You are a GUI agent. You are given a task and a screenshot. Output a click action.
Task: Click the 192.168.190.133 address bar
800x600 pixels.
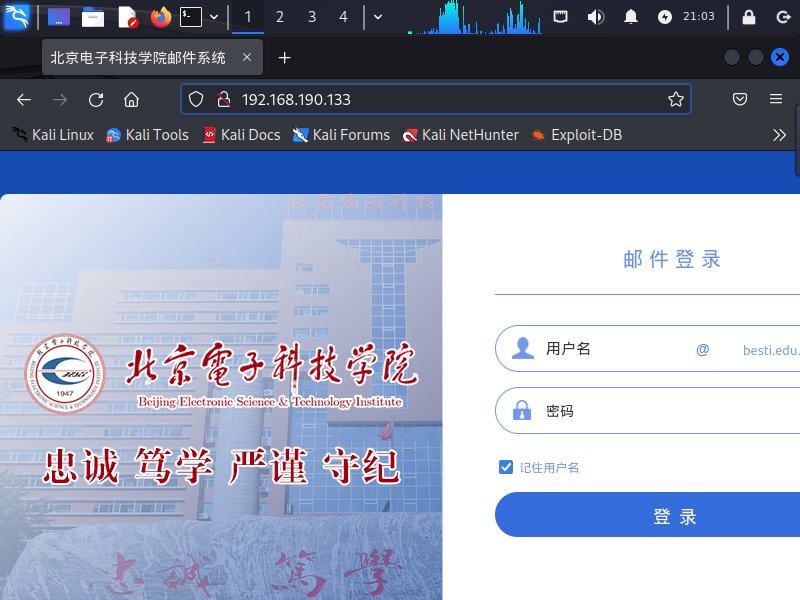point(436,99)
